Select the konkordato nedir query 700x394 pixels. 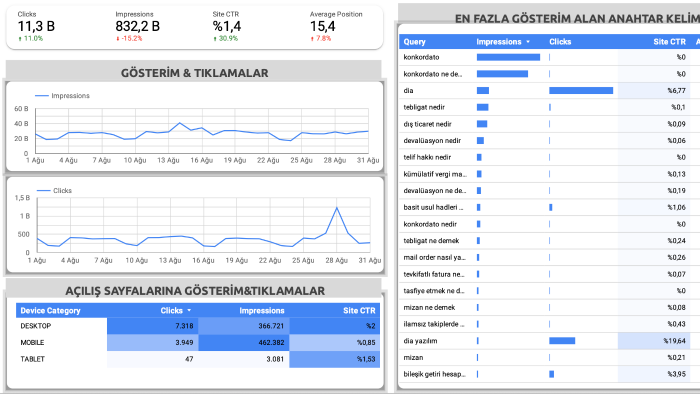click(x=430, y=224)
